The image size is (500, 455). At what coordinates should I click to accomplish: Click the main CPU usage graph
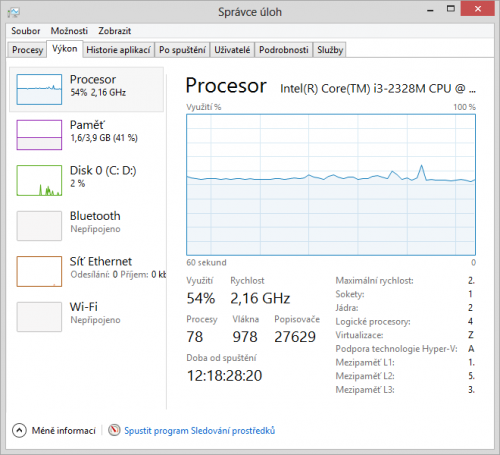(x=331, y=185)
